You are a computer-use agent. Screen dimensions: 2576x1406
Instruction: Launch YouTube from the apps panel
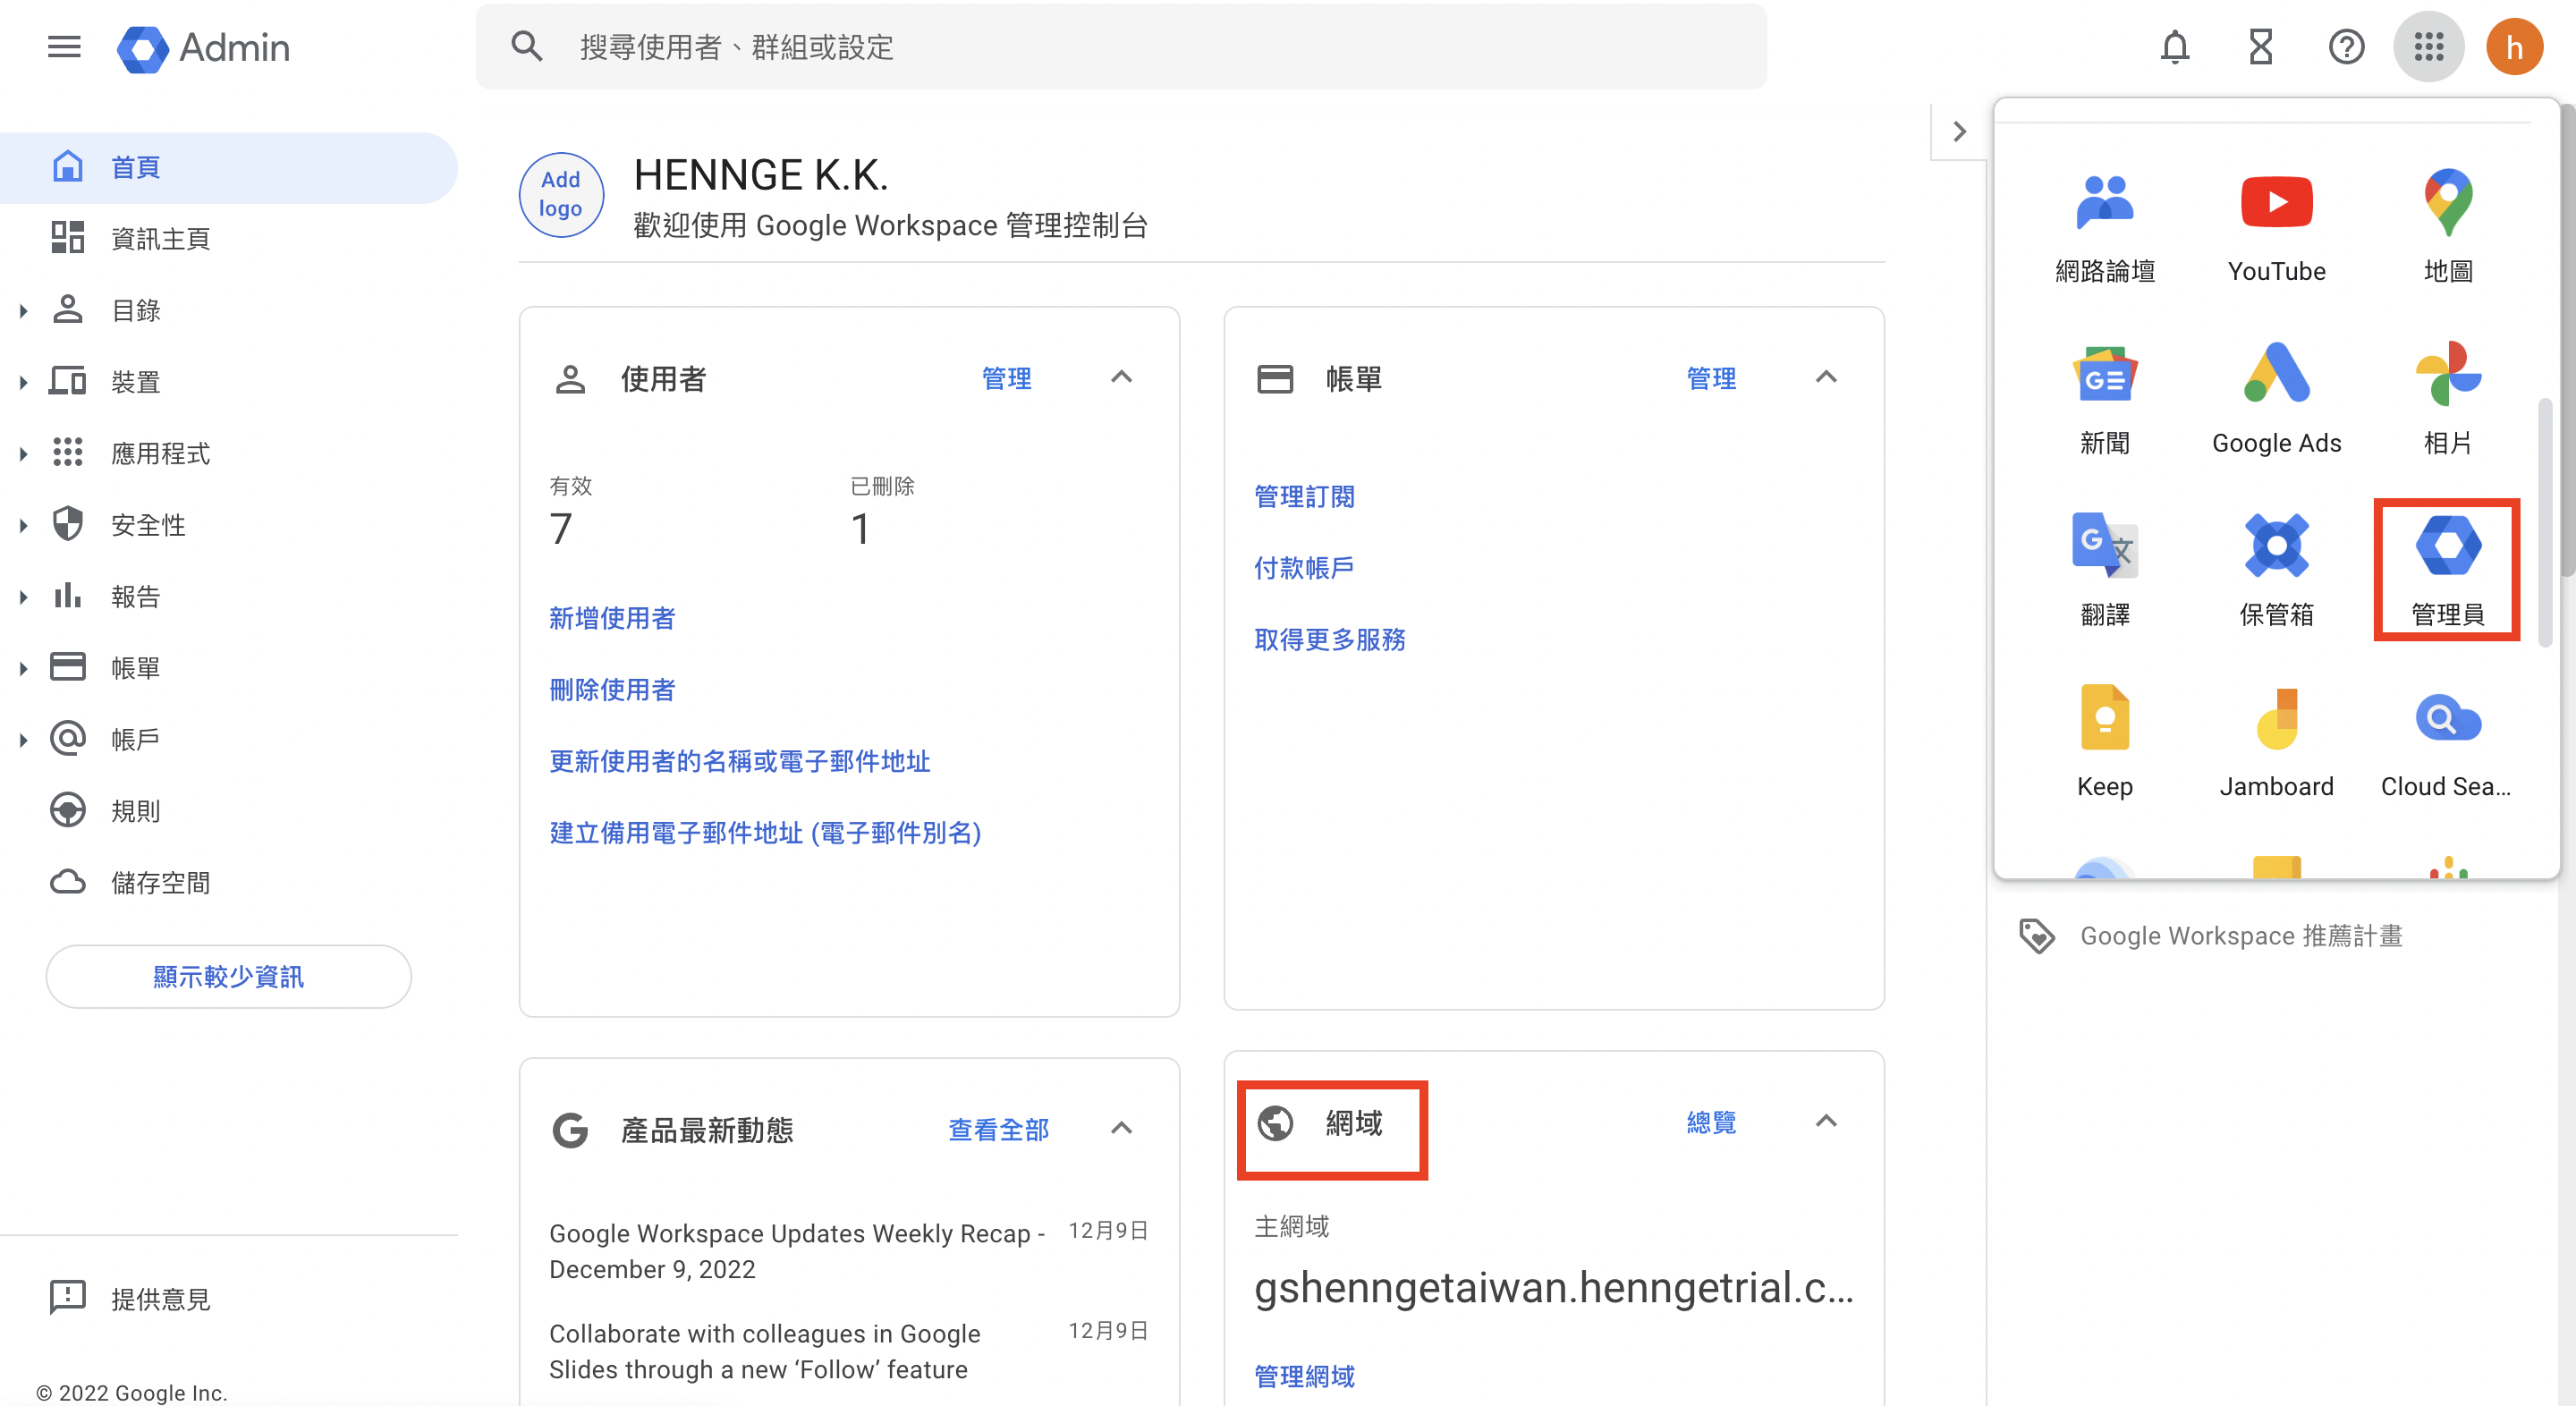pyautogui.click(x=2276, y=227)
